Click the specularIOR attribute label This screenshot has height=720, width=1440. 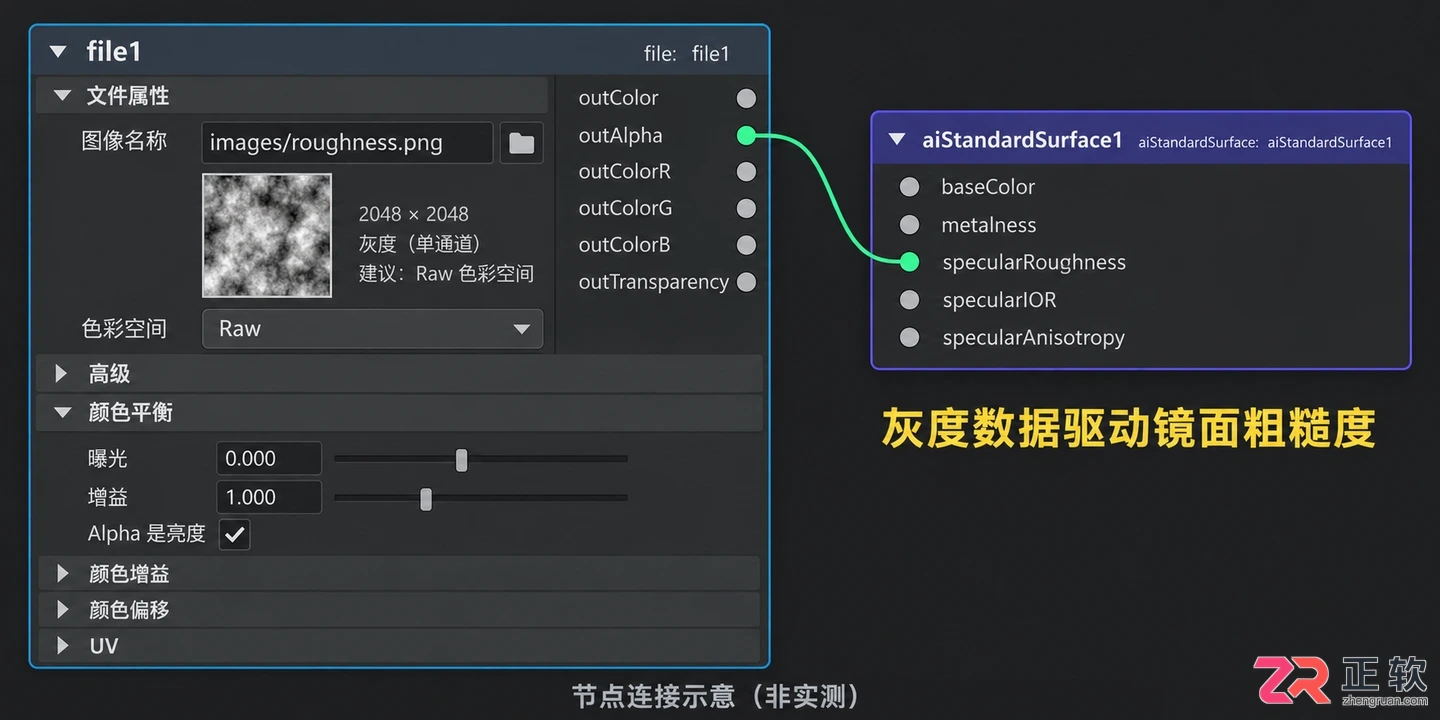point(999,300)
